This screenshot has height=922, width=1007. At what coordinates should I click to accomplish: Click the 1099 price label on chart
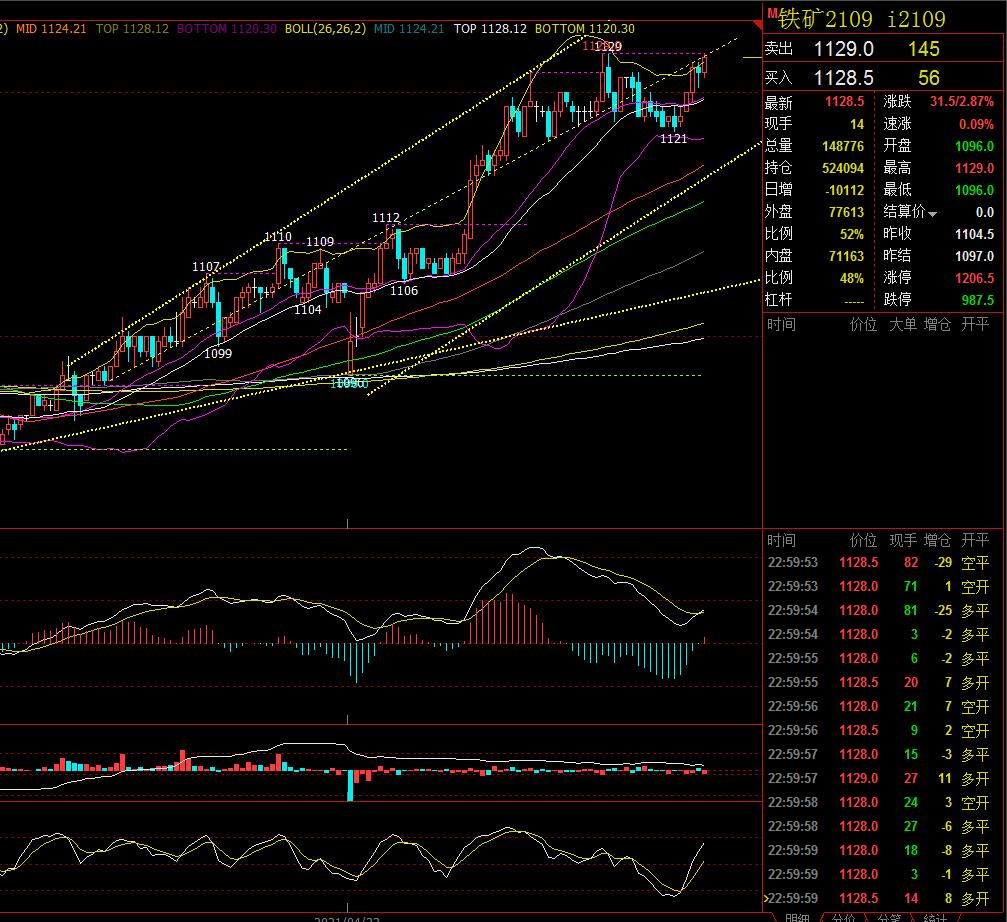(218, 353)
